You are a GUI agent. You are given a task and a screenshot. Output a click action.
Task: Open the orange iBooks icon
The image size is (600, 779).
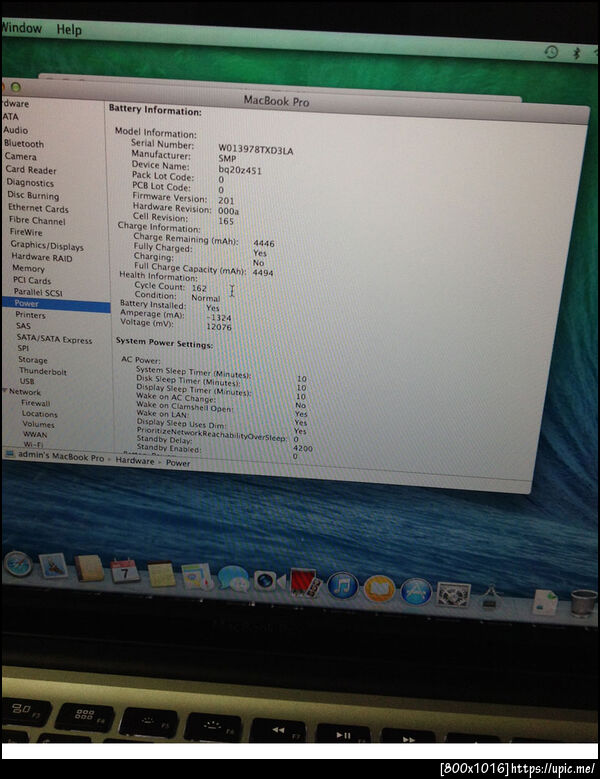point(379,589)
